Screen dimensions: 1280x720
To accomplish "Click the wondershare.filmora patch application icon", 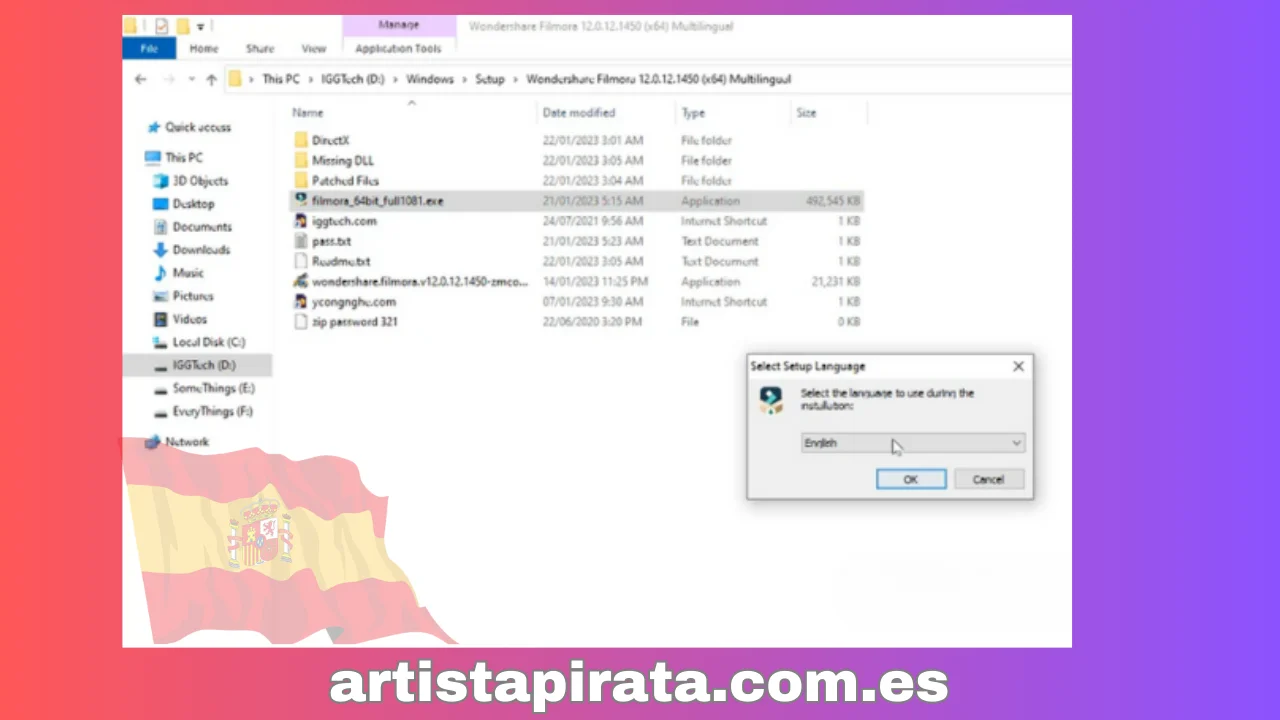I will pyautogui.click(x=301, y=282).
